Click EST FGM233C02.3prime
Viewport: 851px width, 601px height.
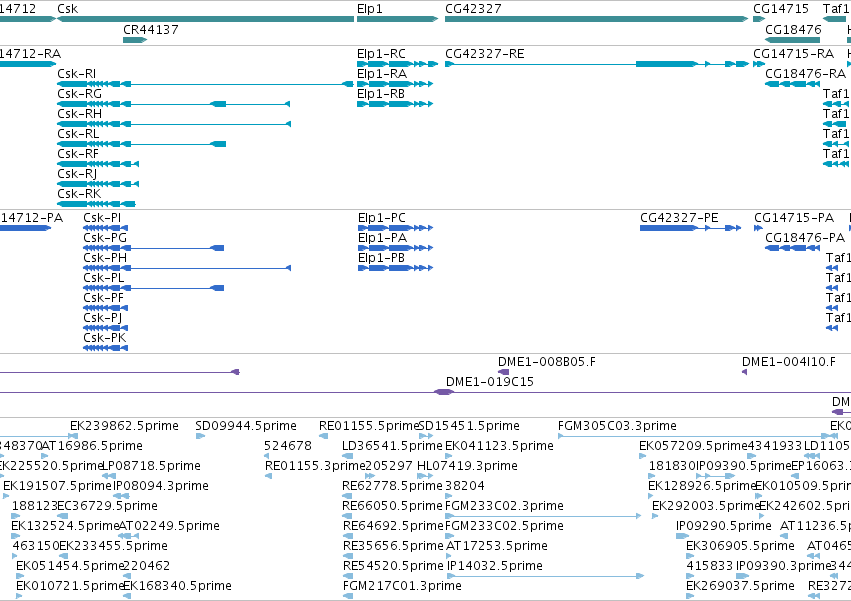[x=504, y=506]
